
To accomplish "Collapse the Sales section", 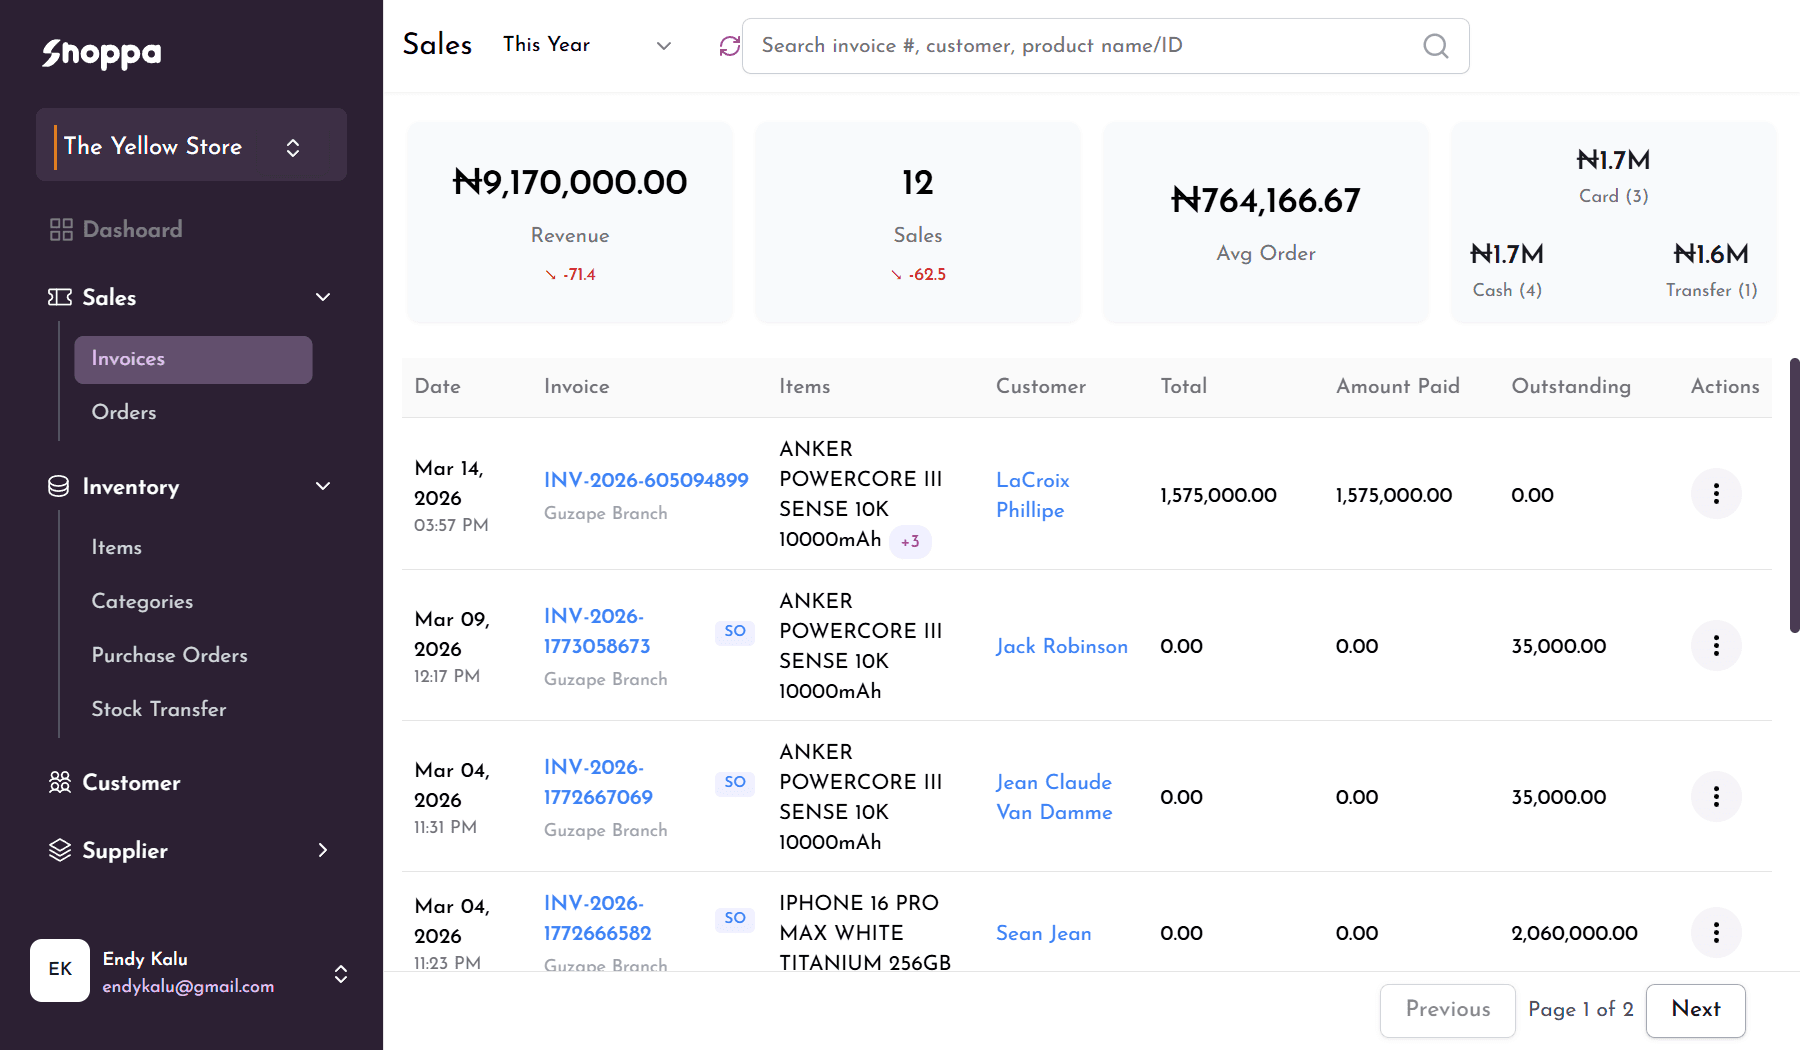I will [322, 297].
